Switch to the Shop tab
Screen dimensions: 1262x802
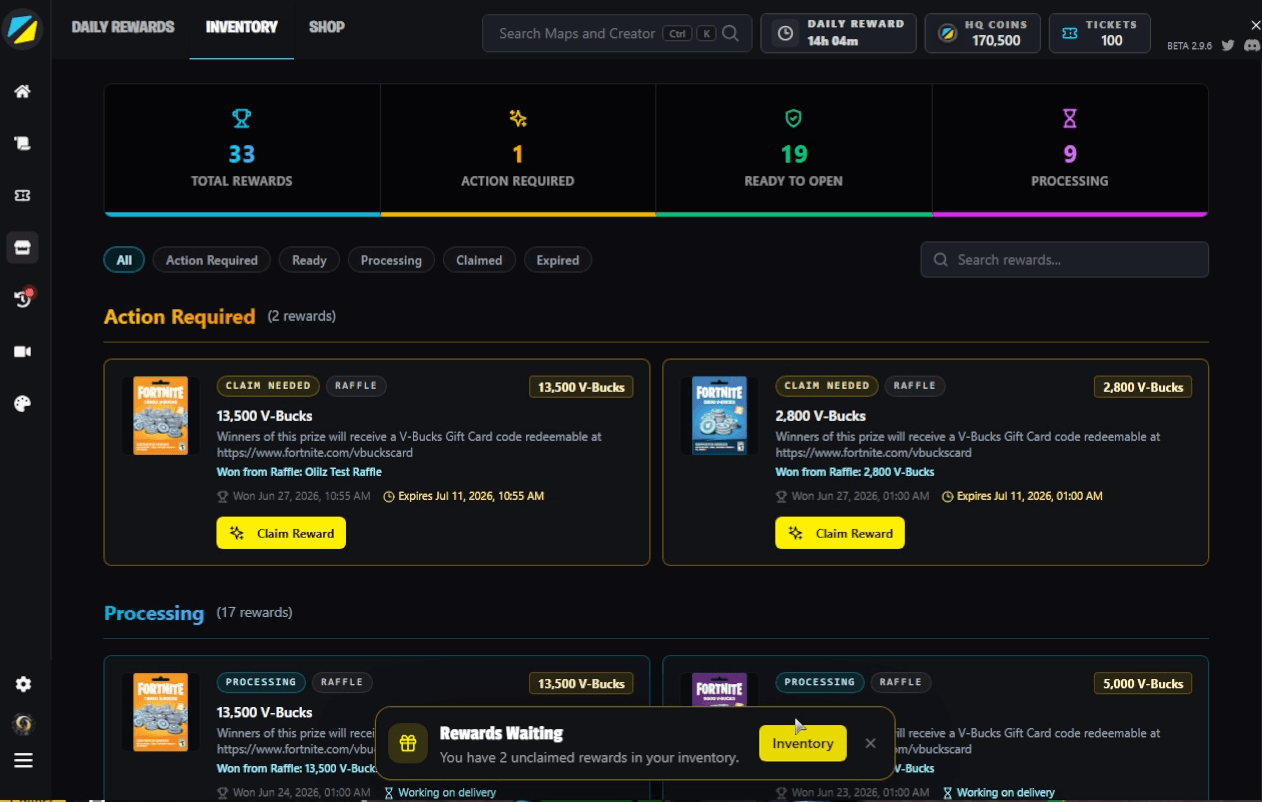pos(327,27)
